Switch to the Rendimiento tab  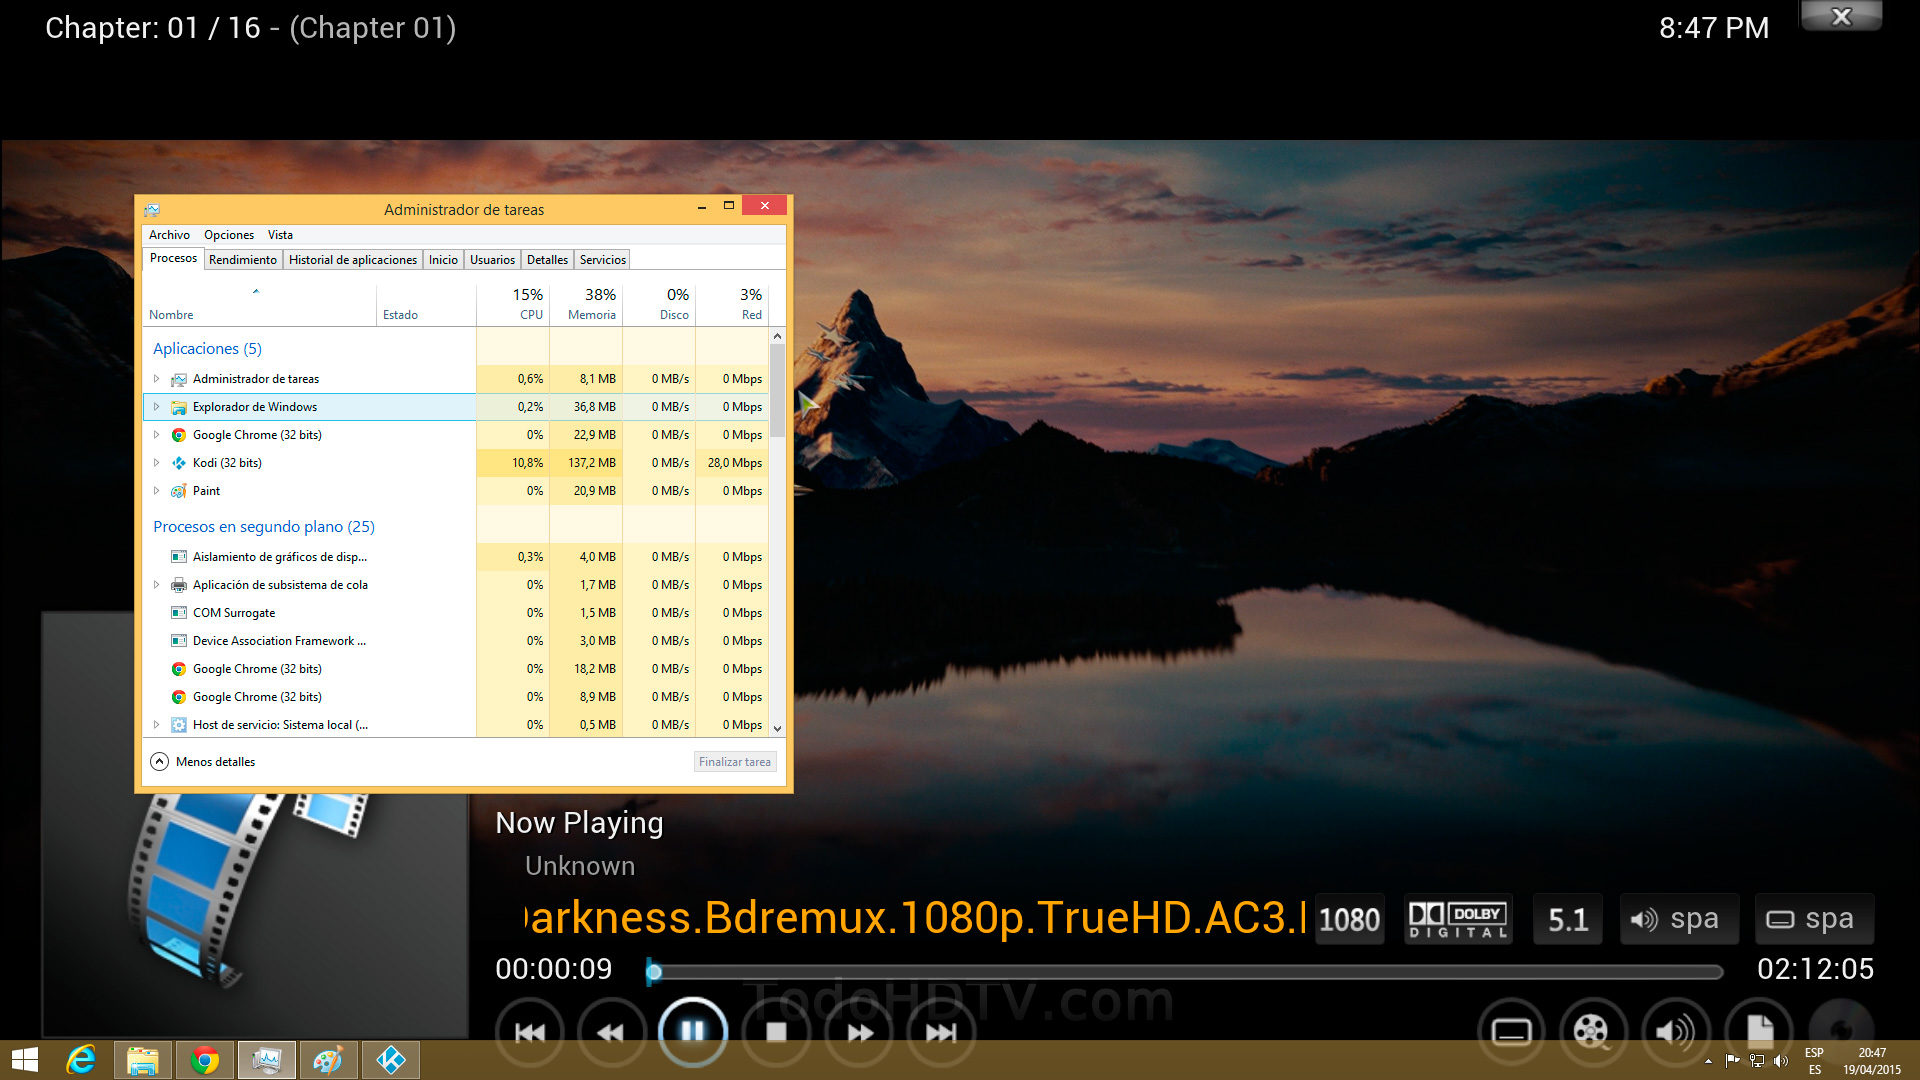(x=243, y=260)
